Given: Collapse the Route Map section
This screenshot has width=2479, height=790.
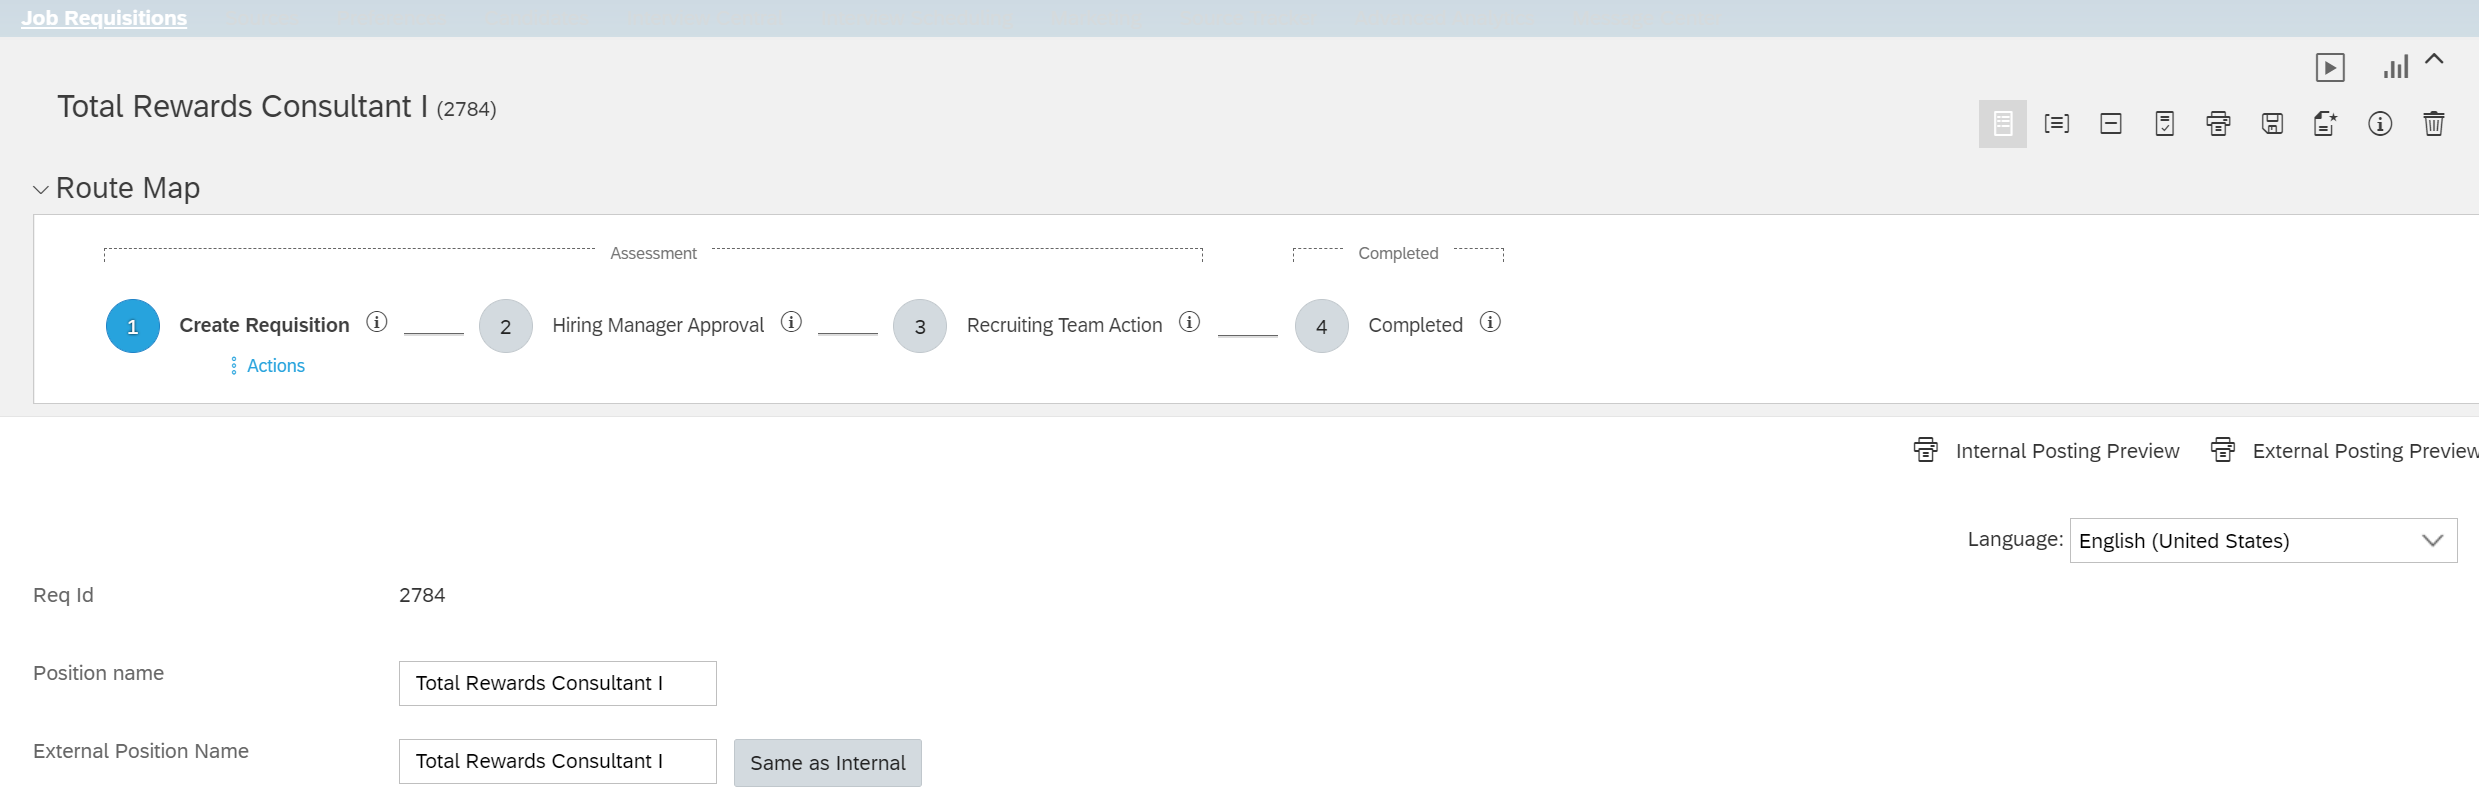Looking at the screenshot, I should [41, 189].
